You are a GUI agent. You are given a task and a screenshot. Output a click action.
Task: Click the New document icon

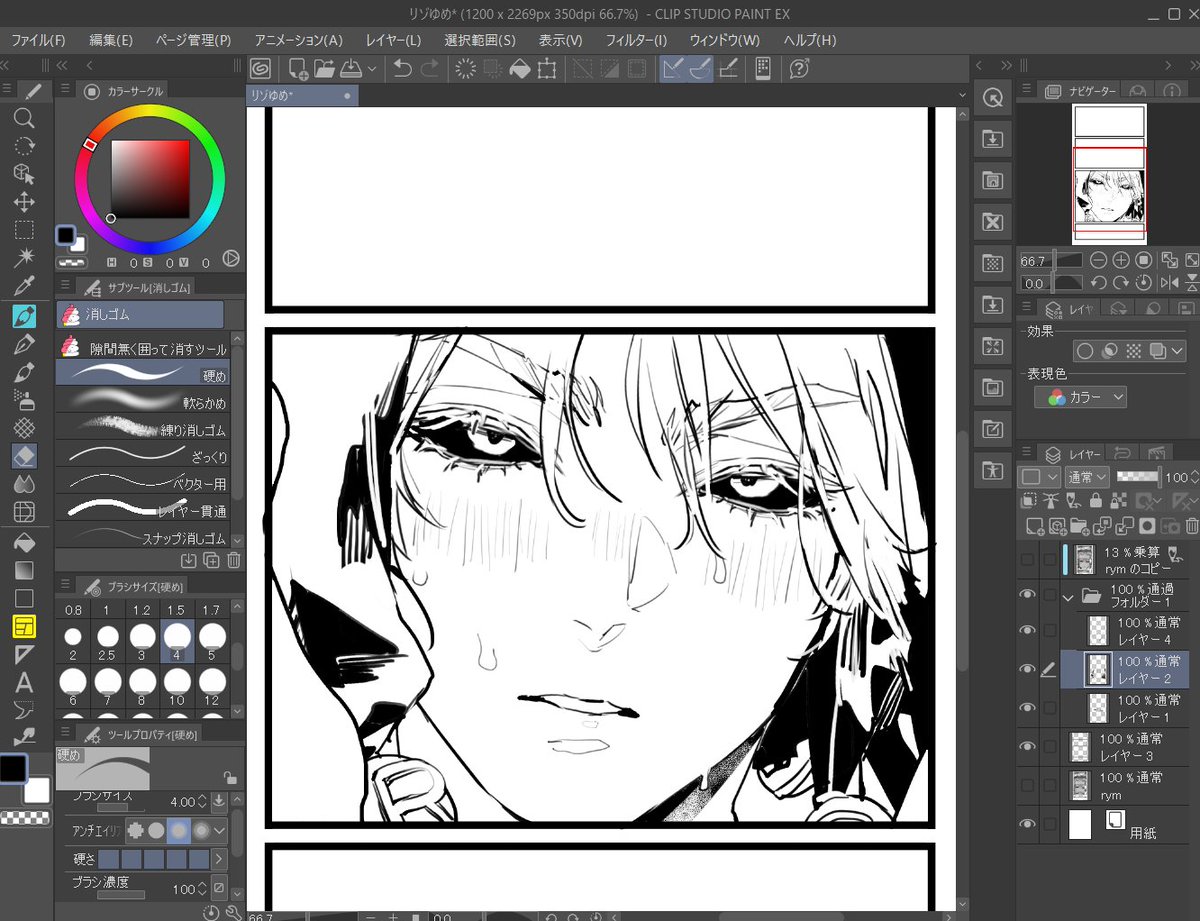298,68
